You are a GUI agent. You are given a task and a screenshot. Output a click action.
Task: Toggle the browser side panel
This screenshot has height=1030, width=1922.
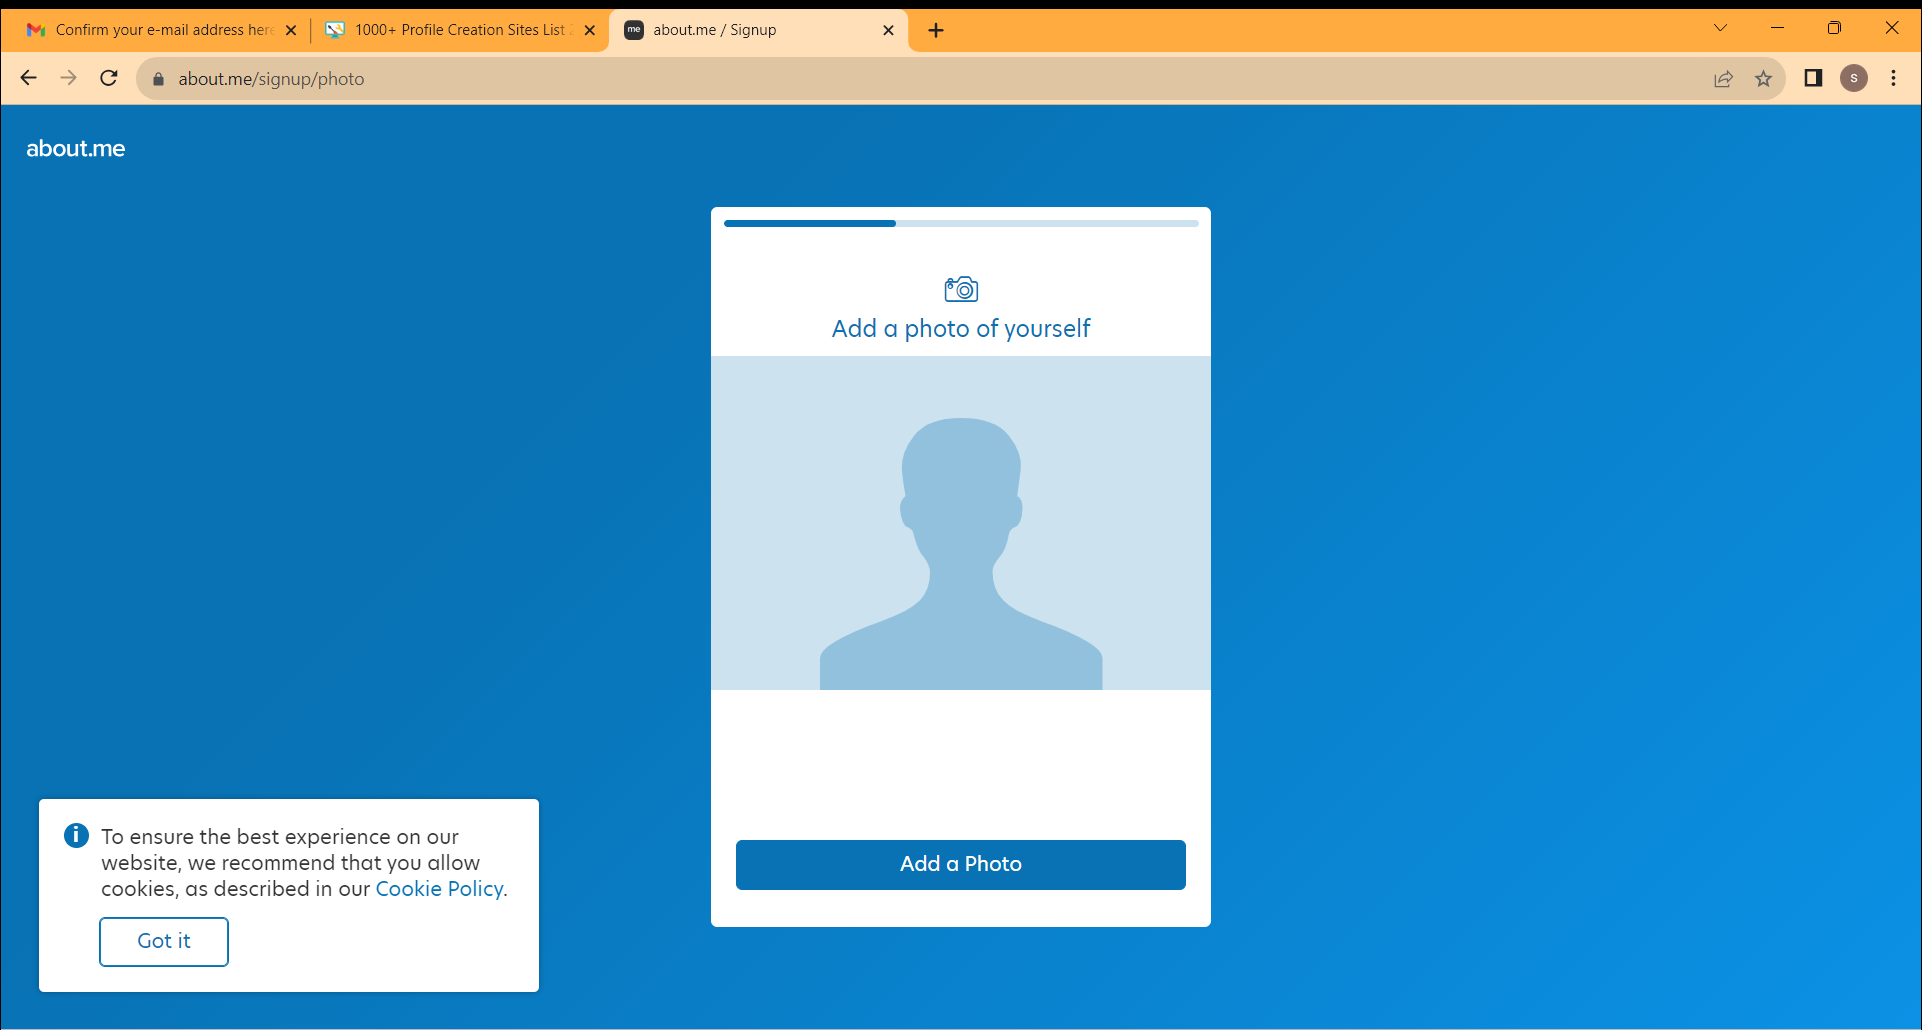[1813, 78]
